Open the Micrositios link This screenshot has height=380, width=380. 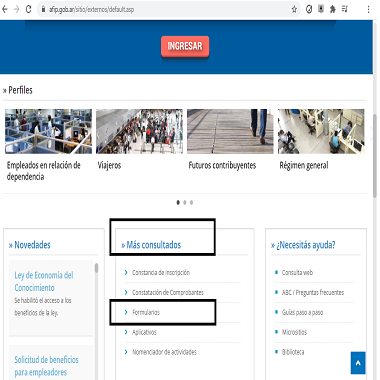(x=294, y=332)
